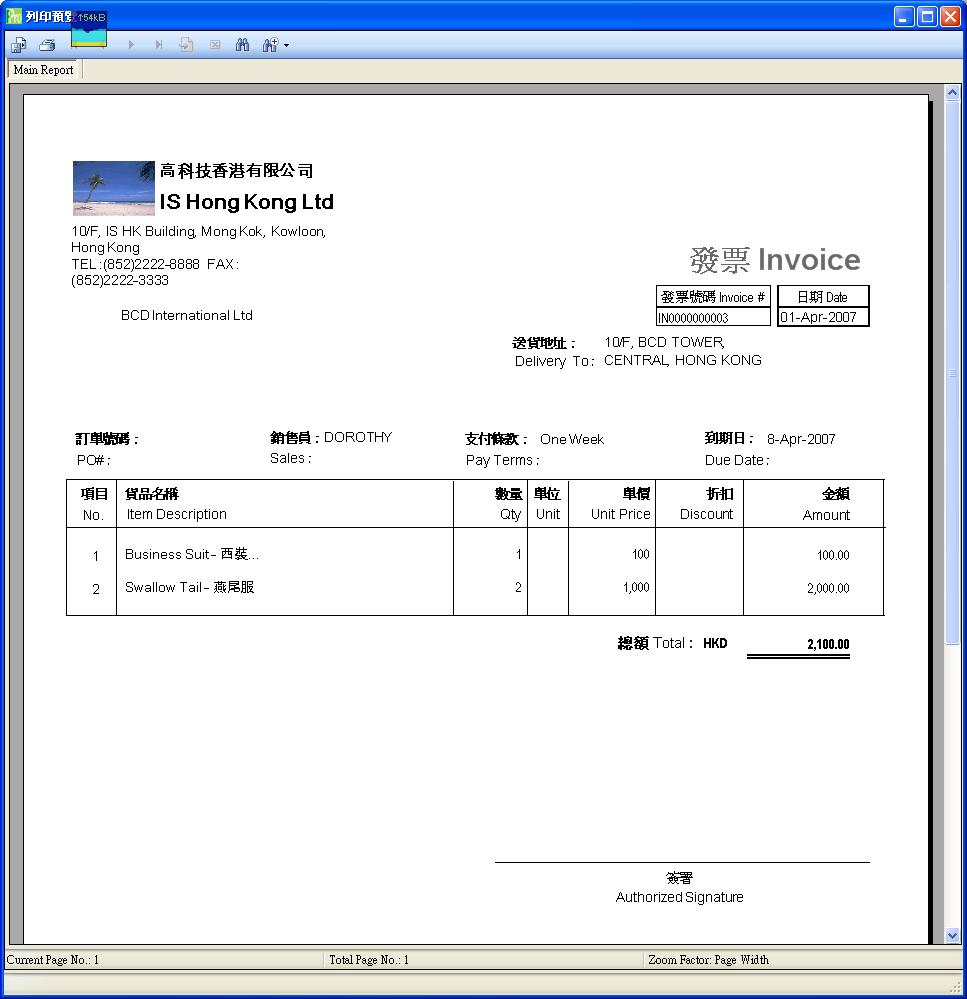The width and height of the screenshot is (967, 999).
Task: Click the Close Current View icon
Action: 214,45
